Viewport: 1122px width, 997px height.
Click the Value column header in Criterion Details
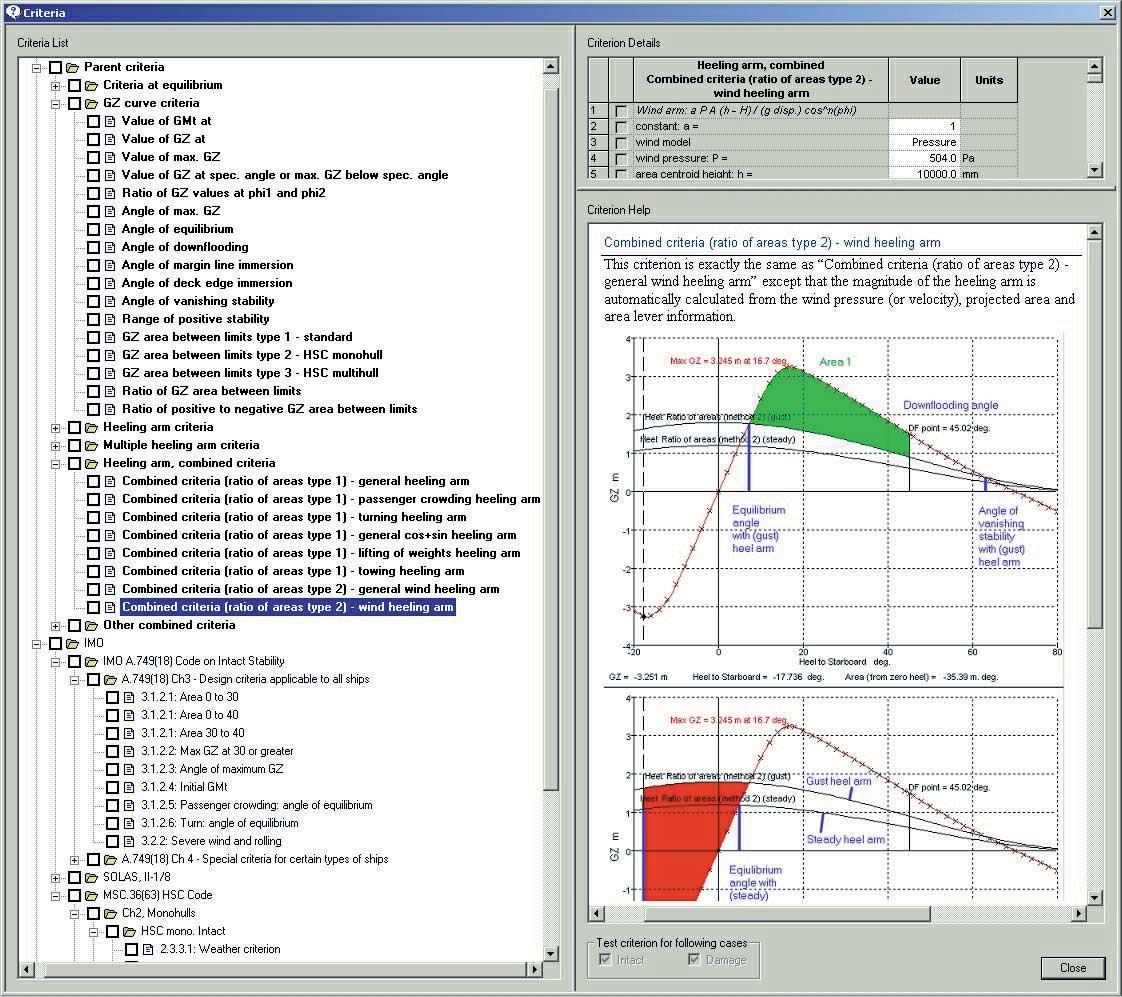[x=925, y=80]
